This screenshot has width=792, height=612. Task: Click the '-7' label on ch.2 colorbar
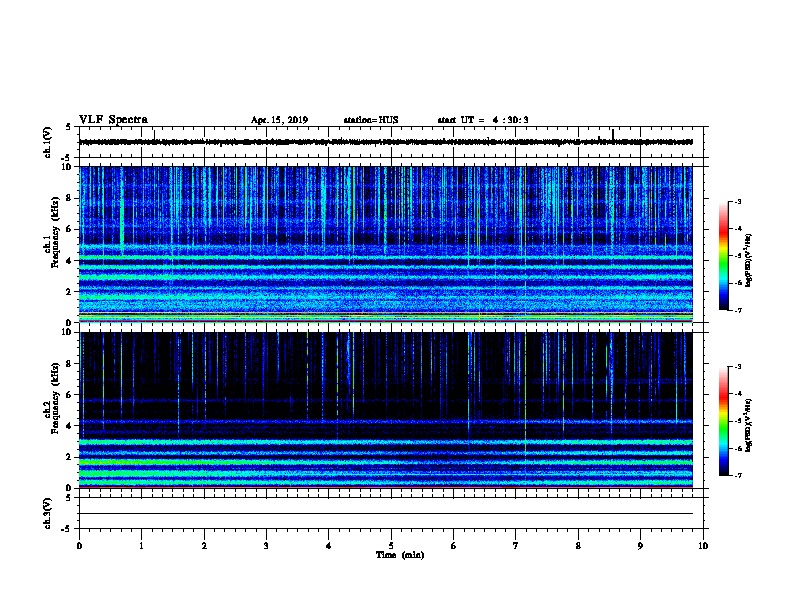pos(737,476)
